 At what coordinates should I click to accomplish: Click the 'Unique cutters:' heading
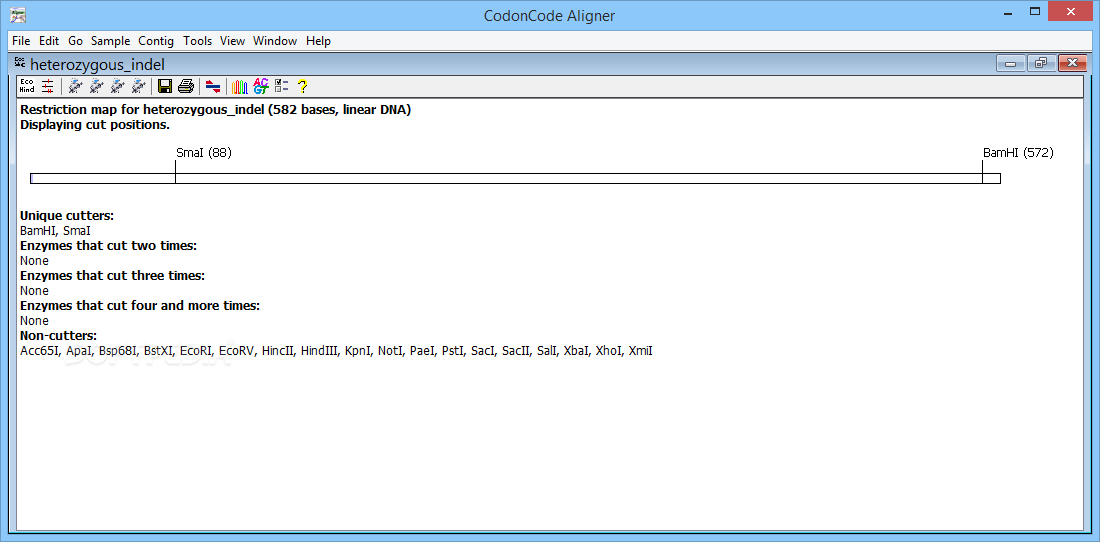pyautogui.click(x=67, y=216)
